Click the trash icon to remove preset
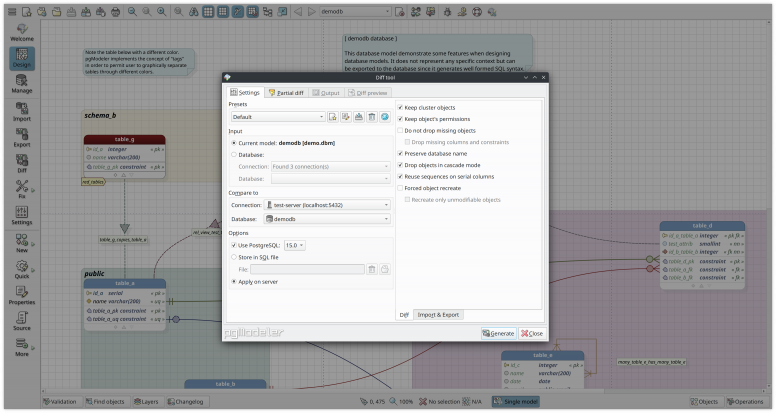The width and height of the screenshot is (776, 413). [372, 117]
